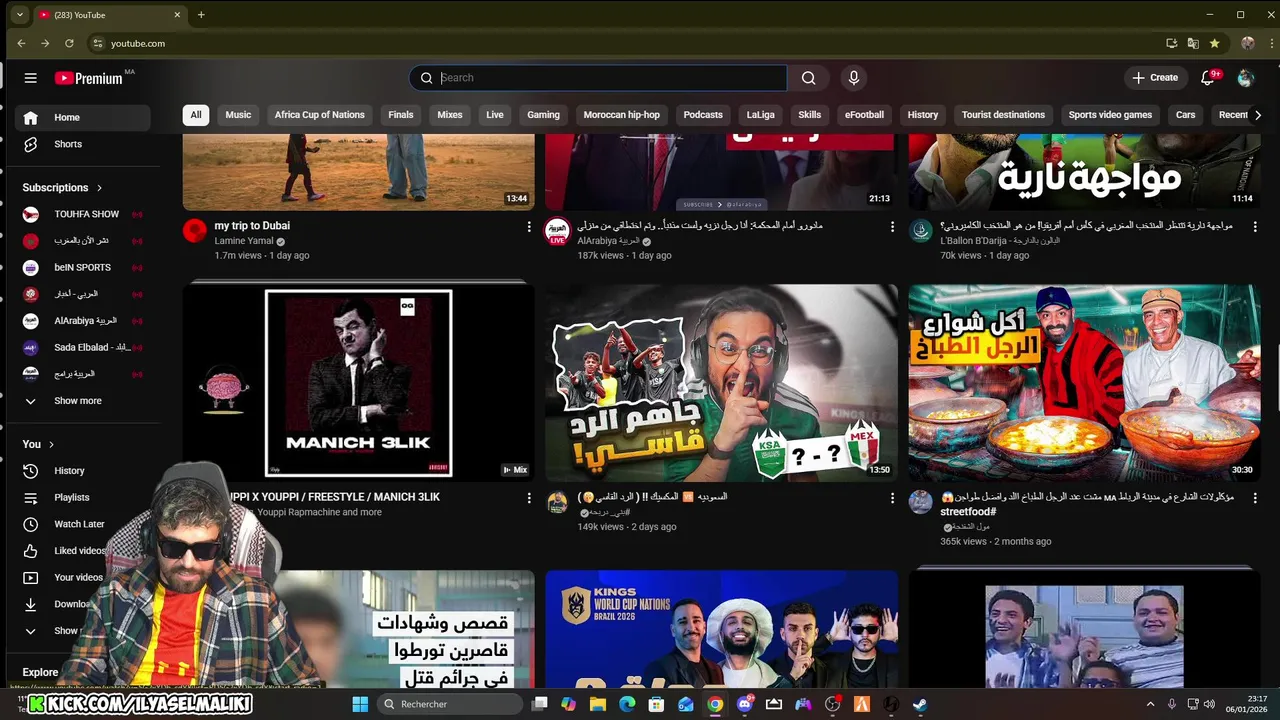Go back in the browser
1280x720 pixels.
tap(21, 43)
